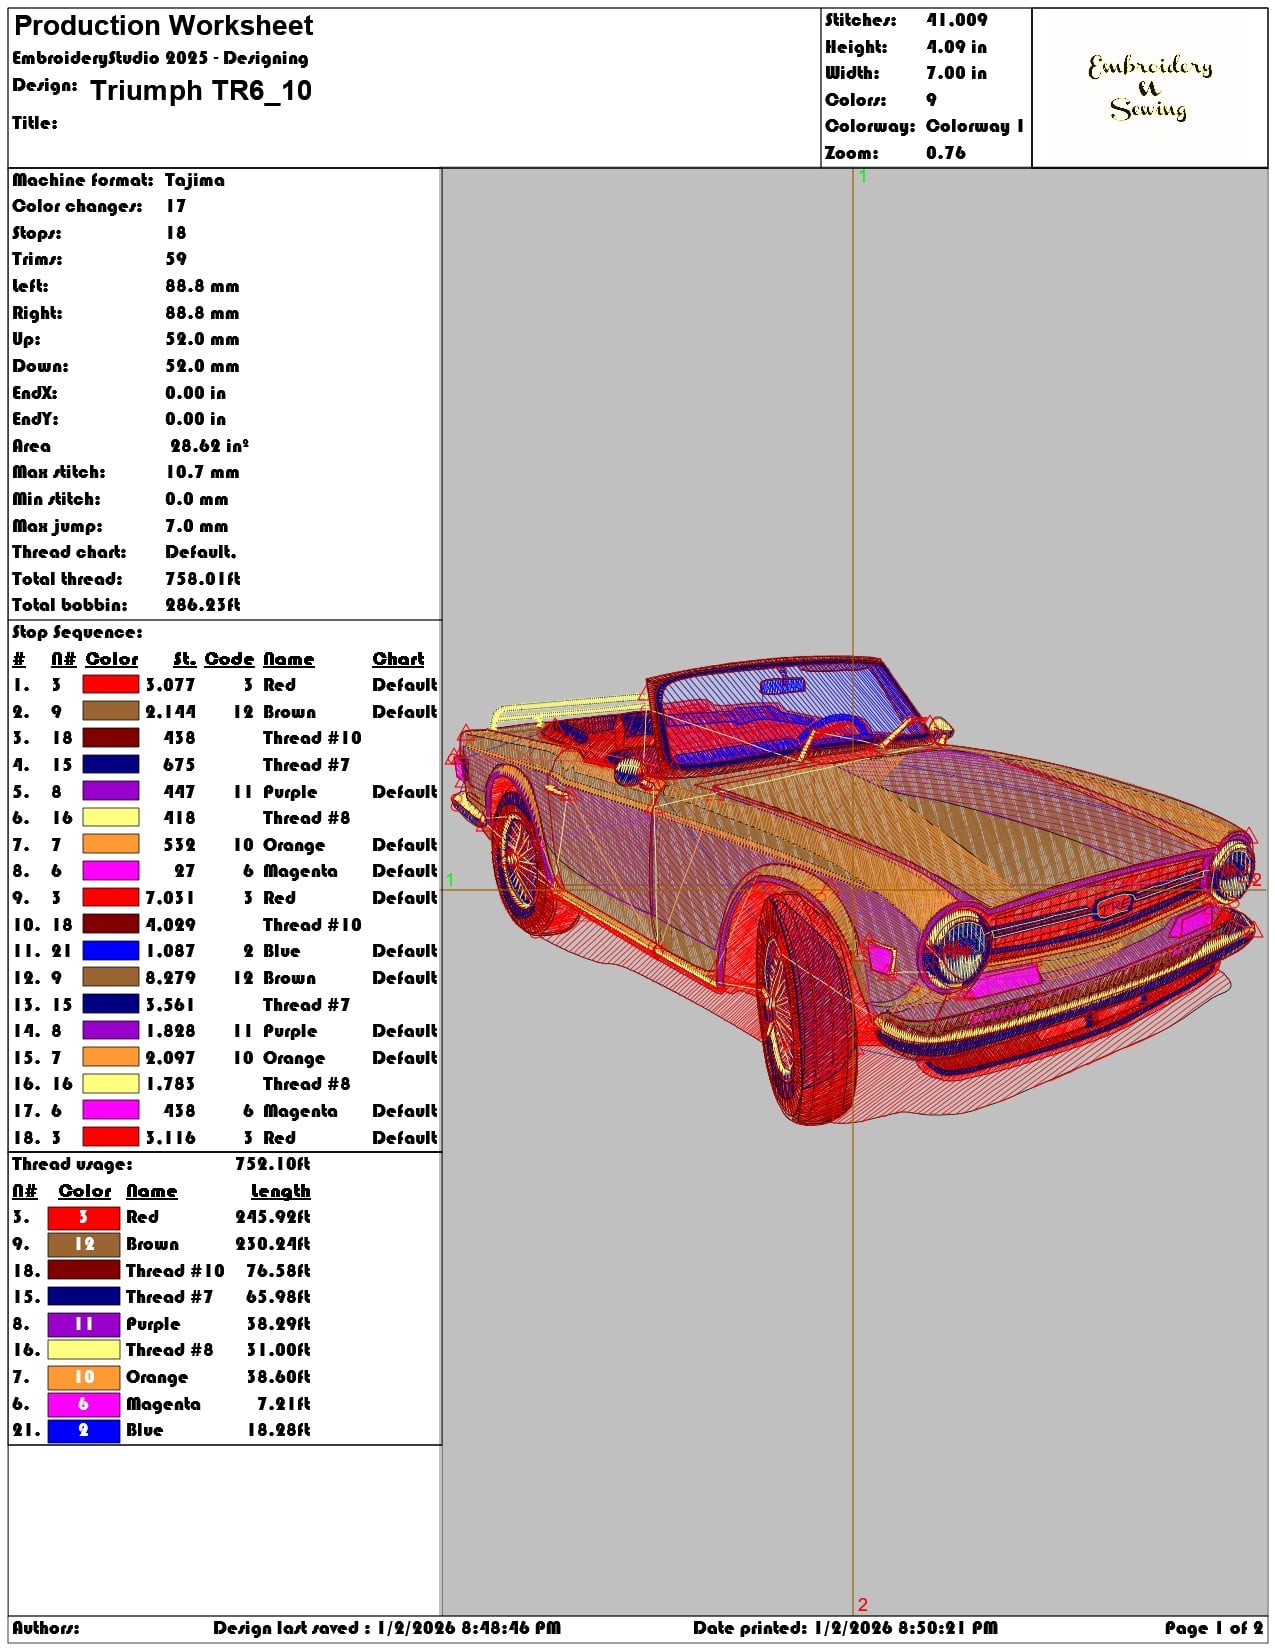
Task: Select the 'Date printed' timestamp in footer
Action: point(845,1628)
